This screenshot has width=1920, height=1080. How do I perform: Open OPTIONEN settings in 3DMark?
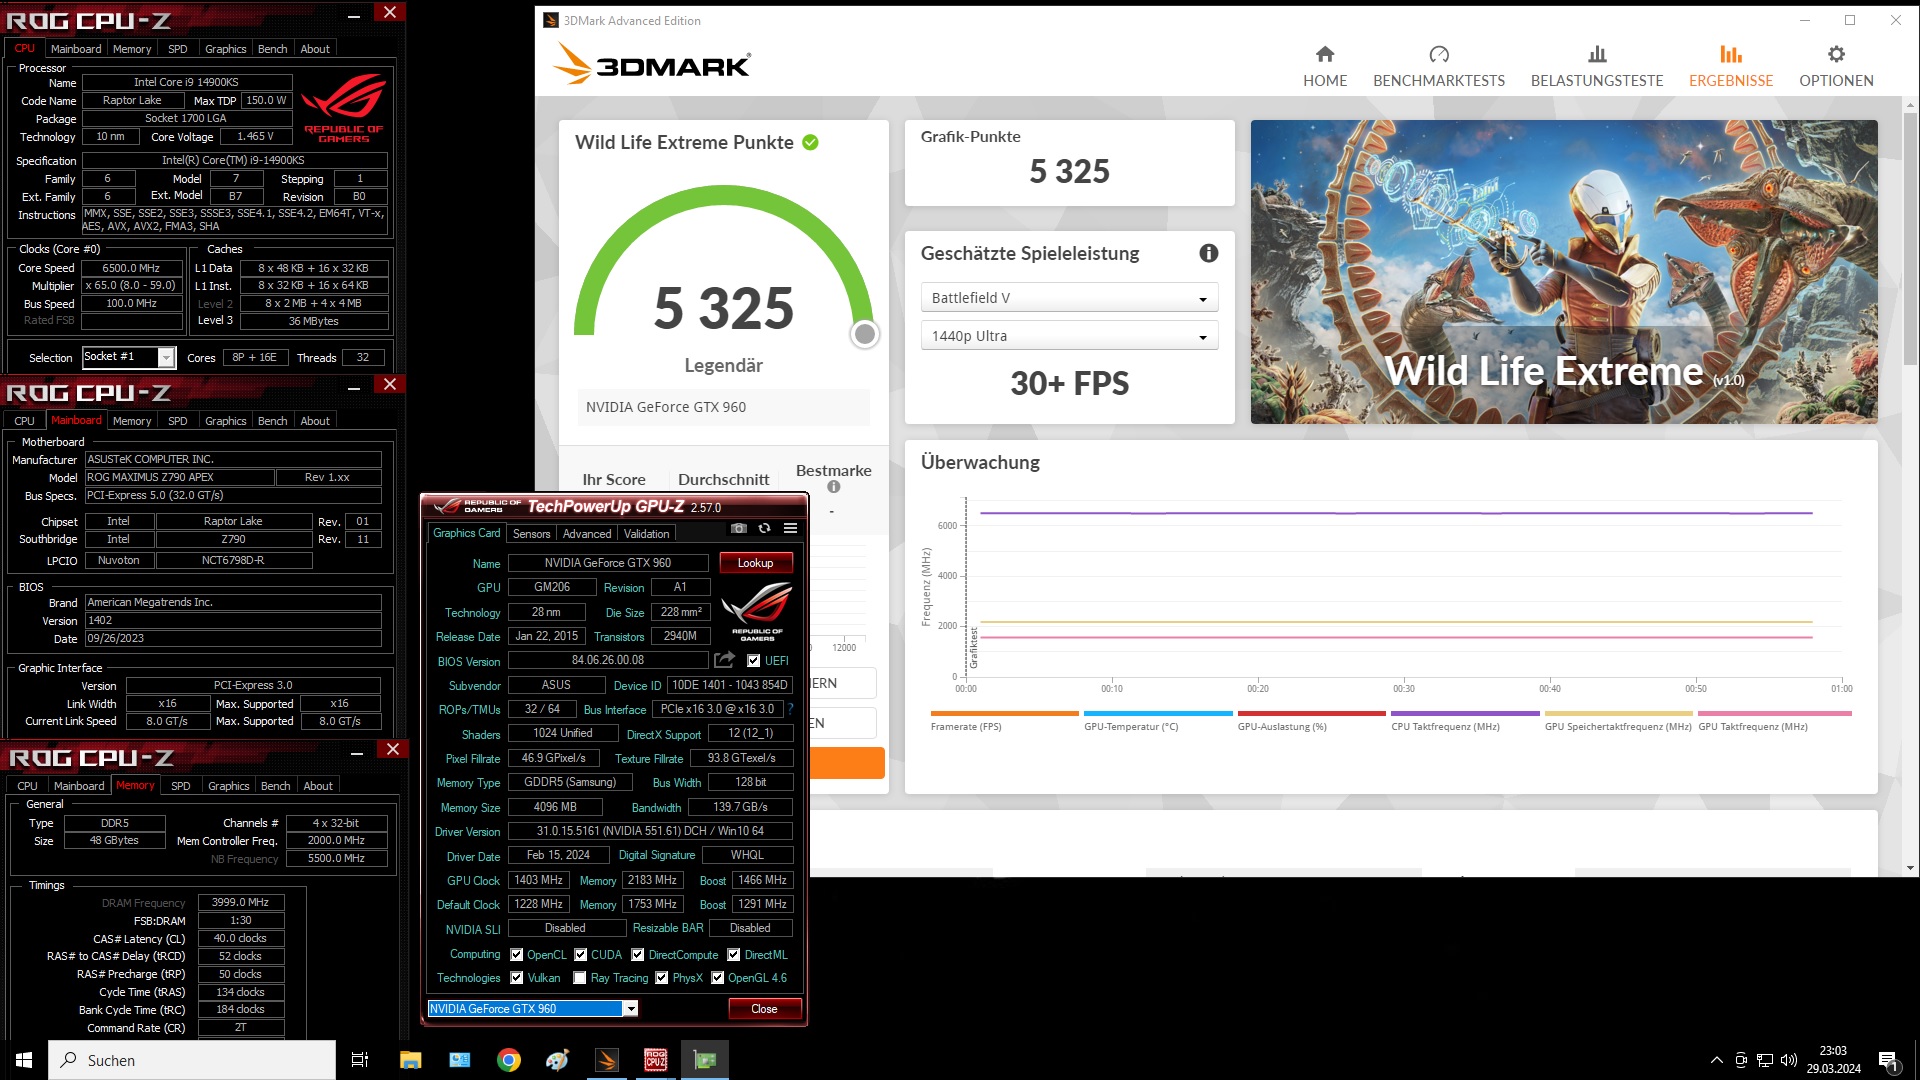coord(1836,66)
